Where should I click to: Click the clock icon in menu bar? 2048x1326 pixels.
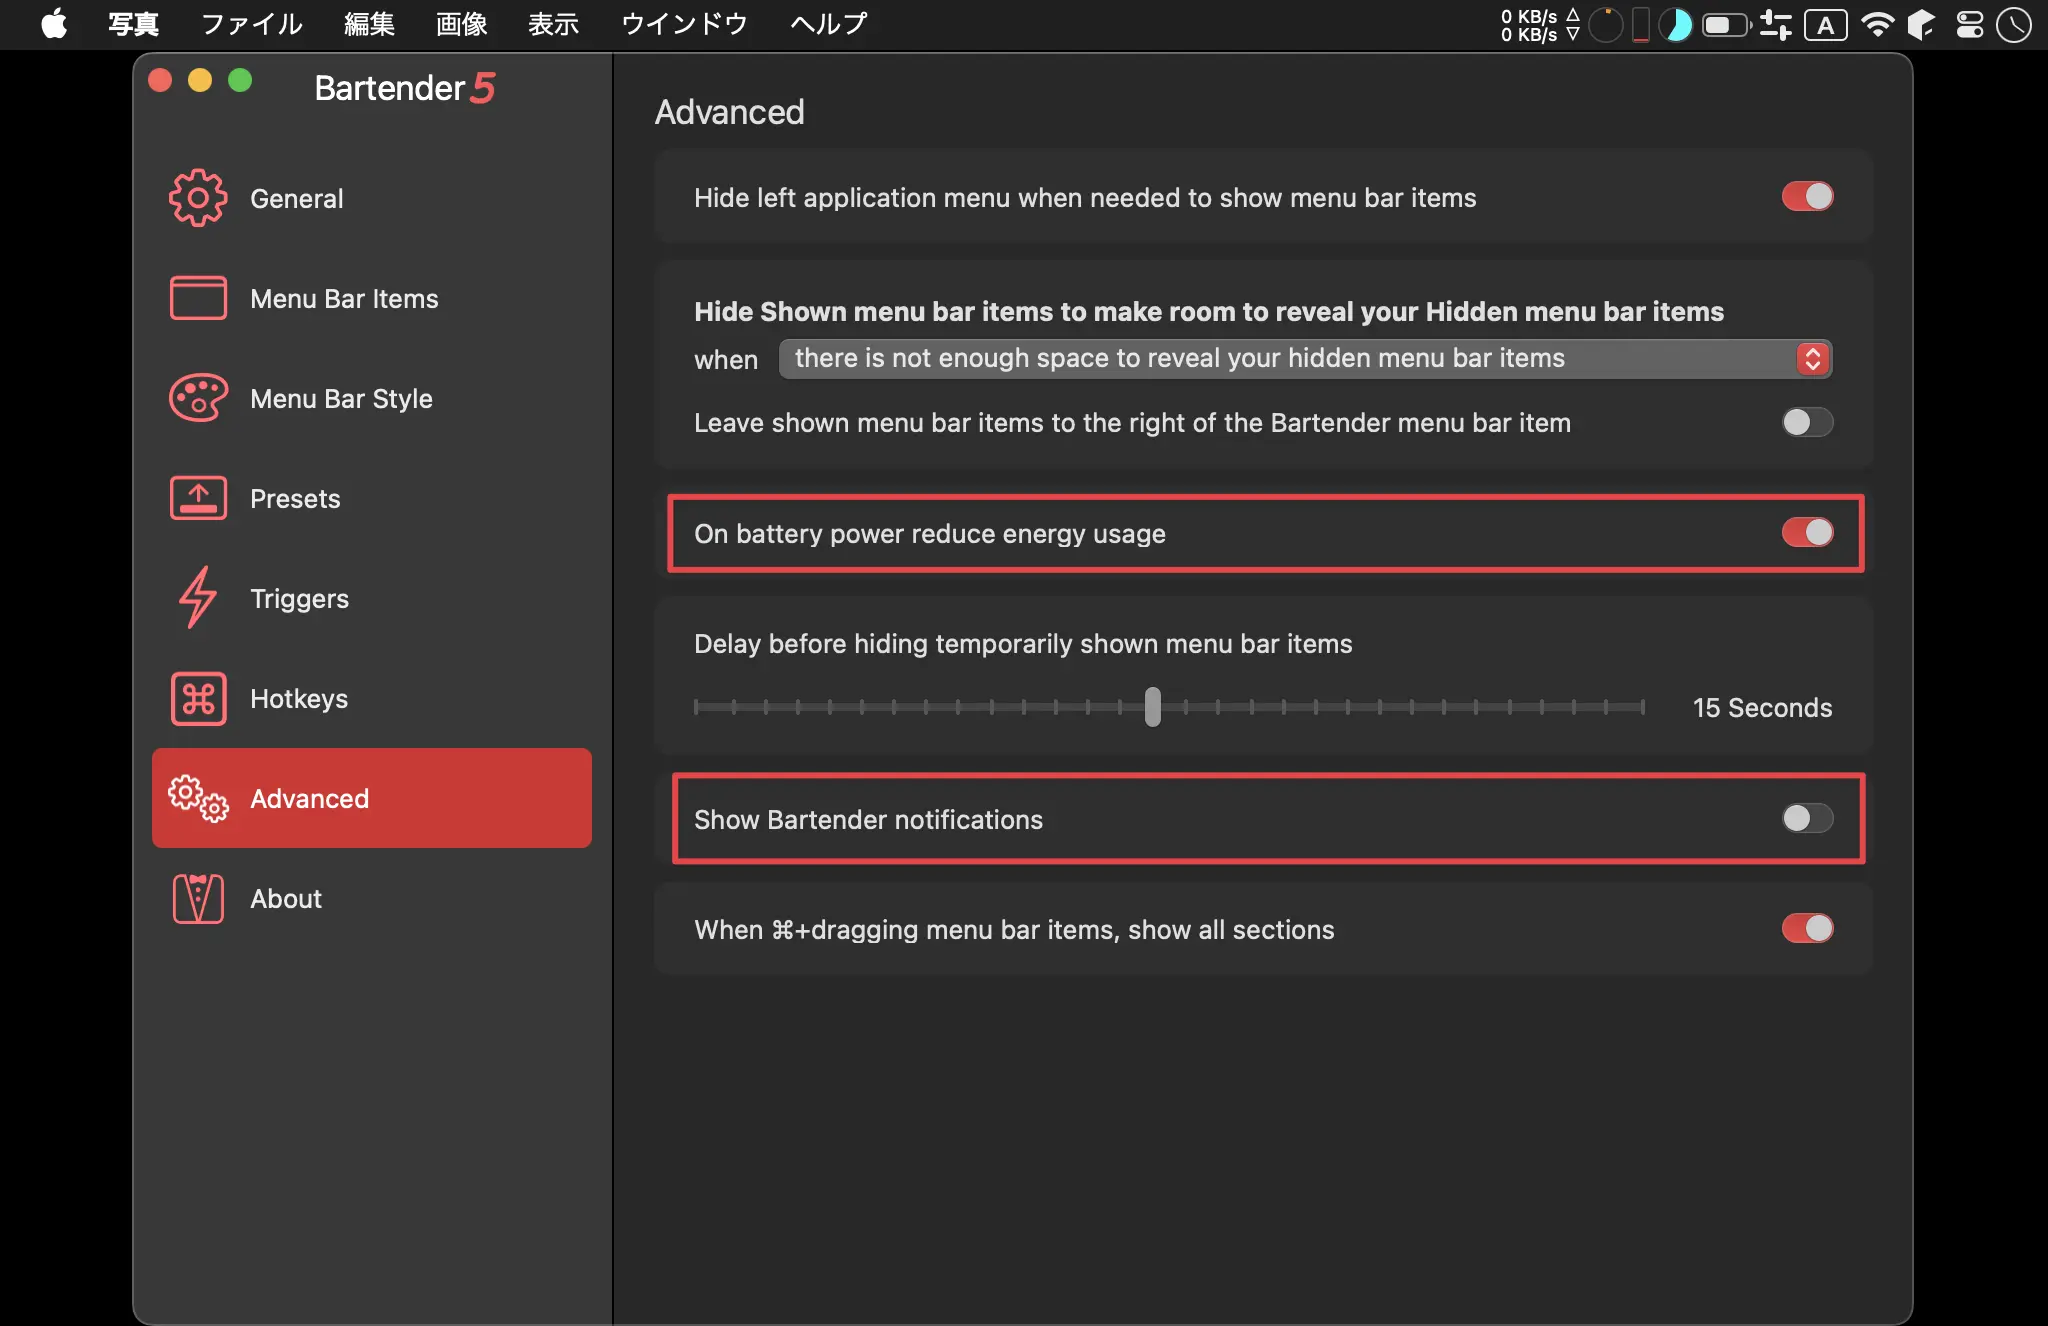click(x=2014, y=25)
